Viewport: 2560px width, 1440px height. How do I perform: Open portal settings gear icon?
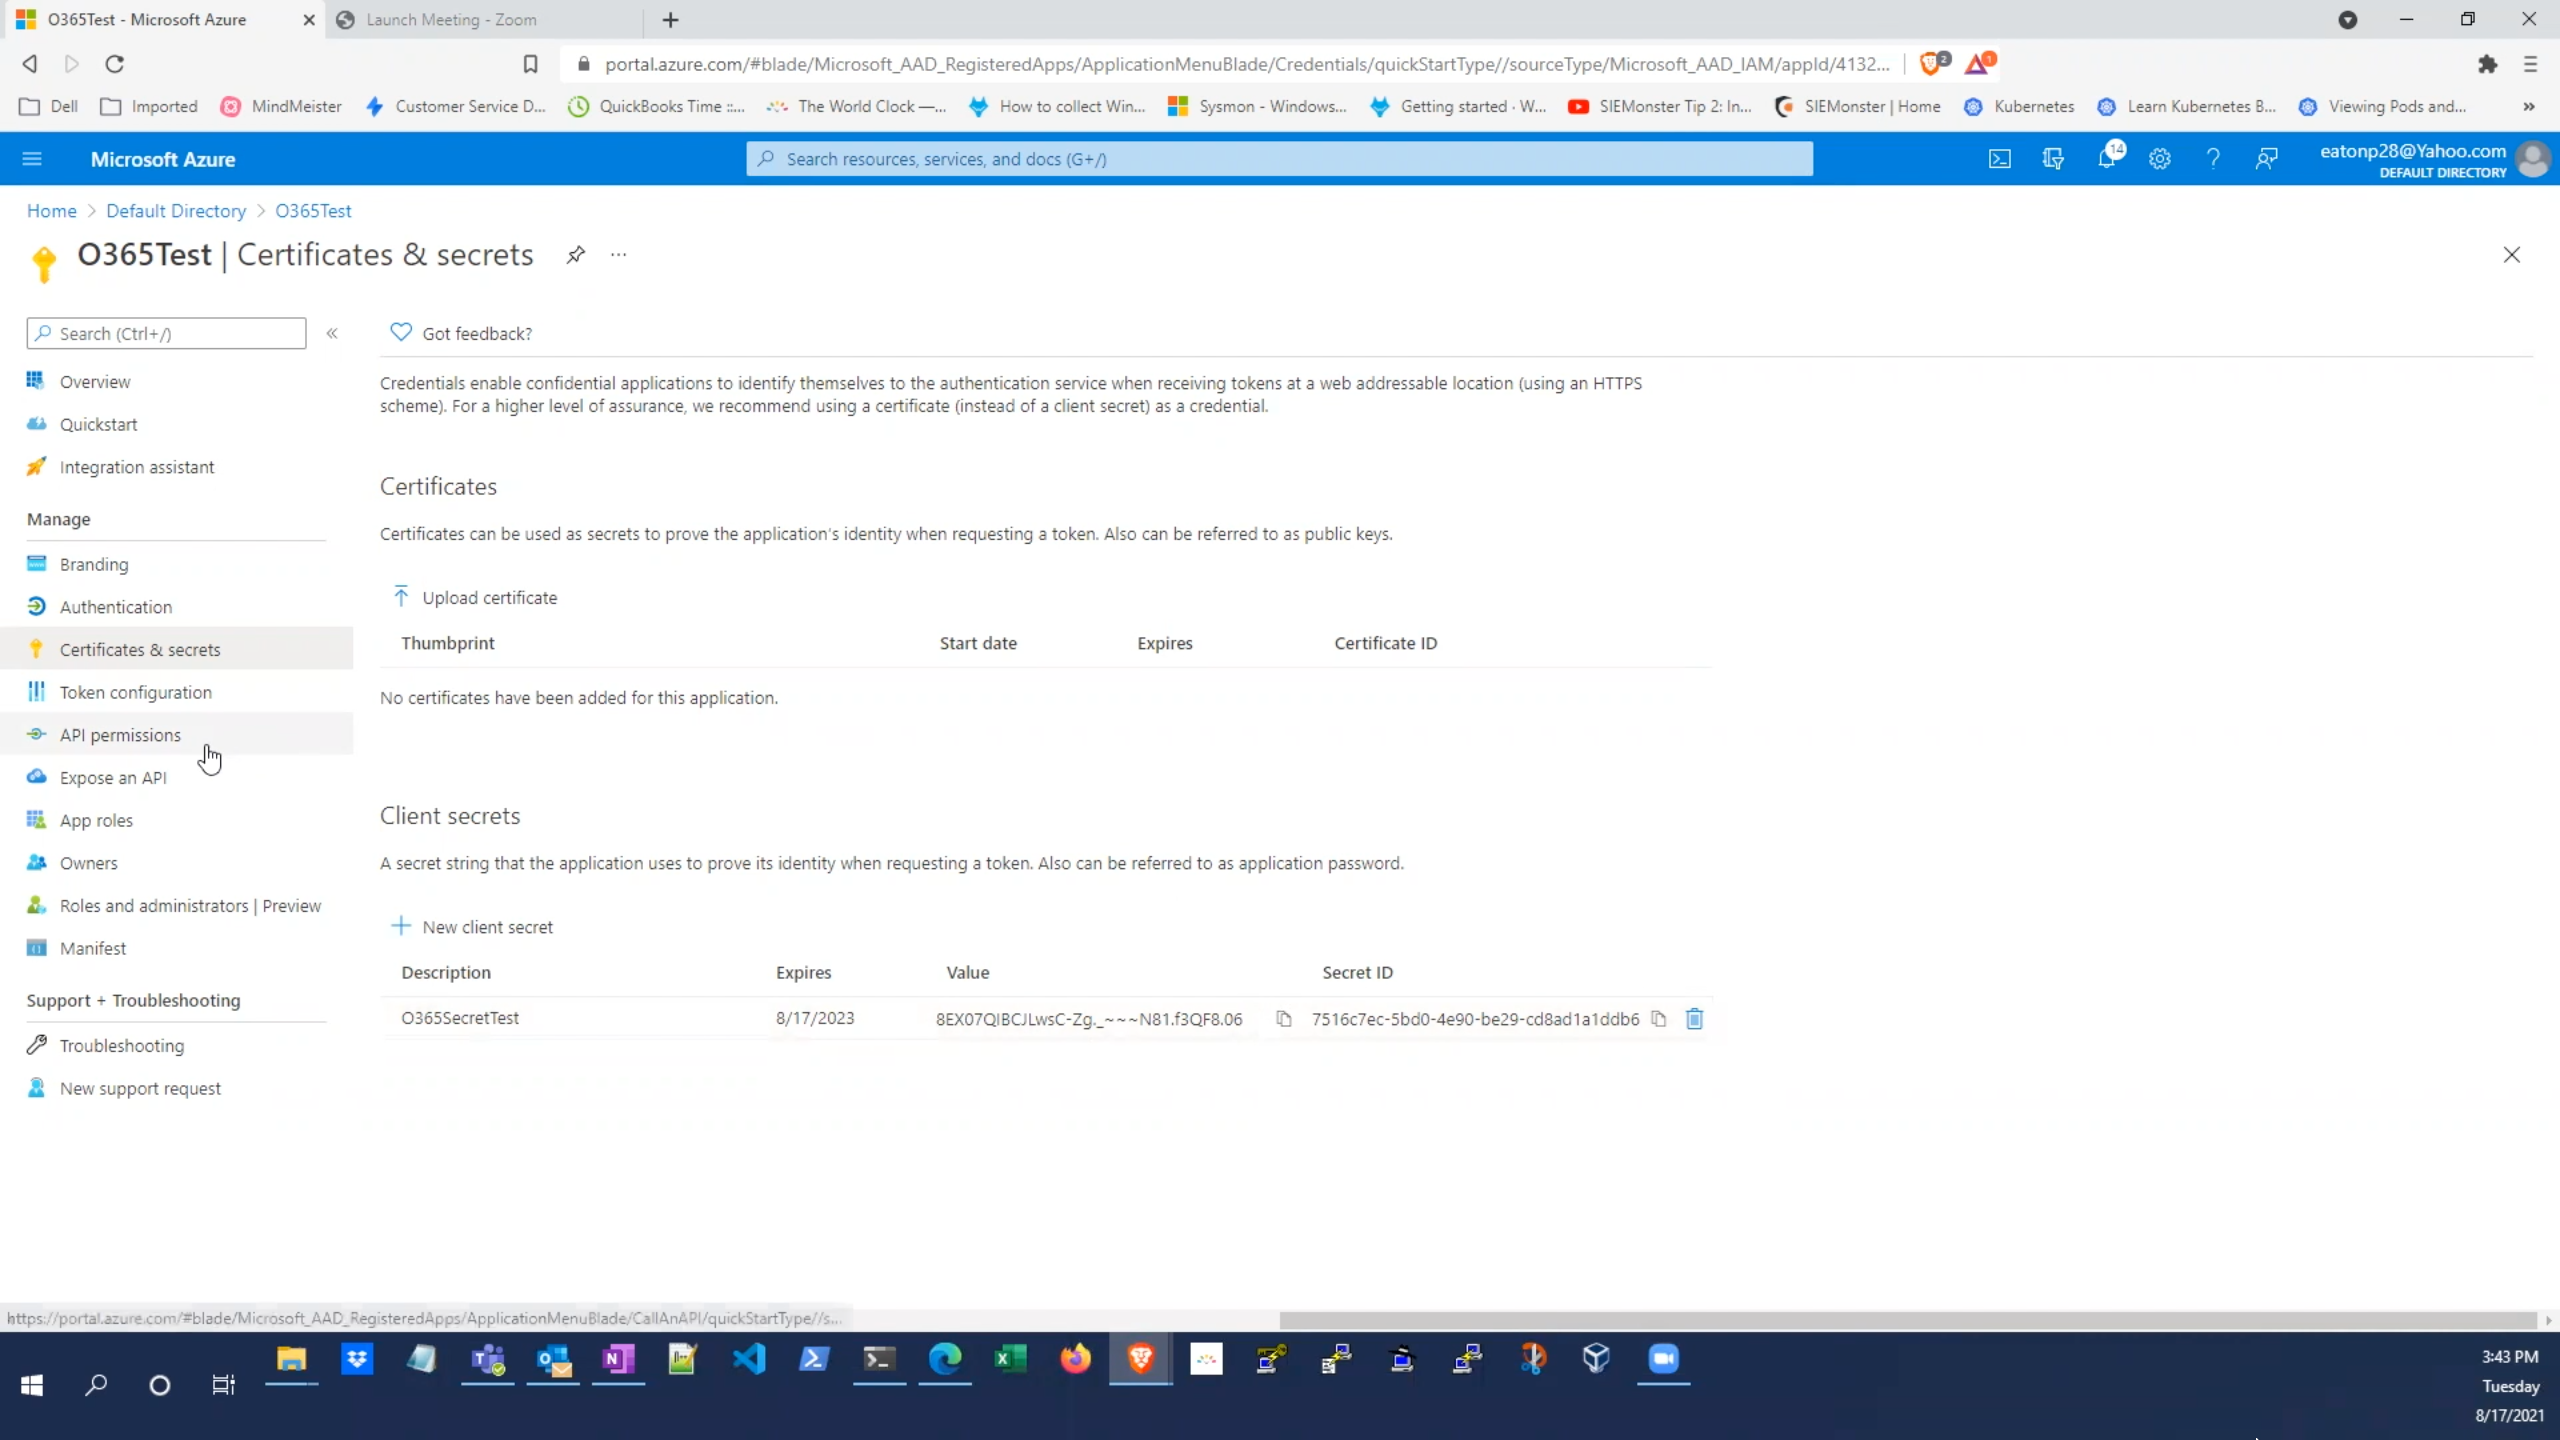click(2160, 158)
